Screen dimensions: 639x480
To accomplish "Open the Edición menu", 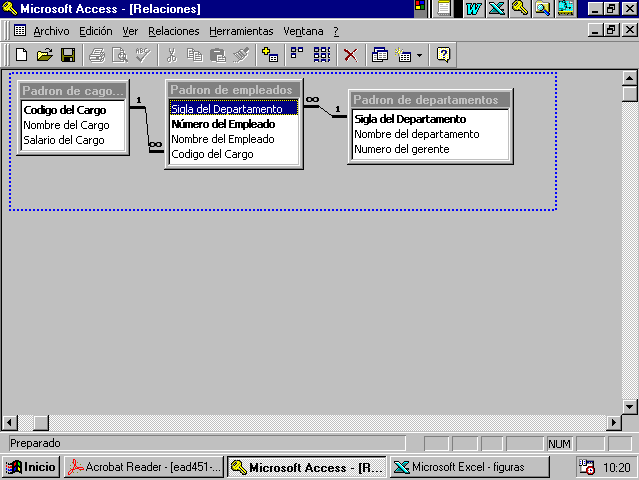I will [96, 31].
